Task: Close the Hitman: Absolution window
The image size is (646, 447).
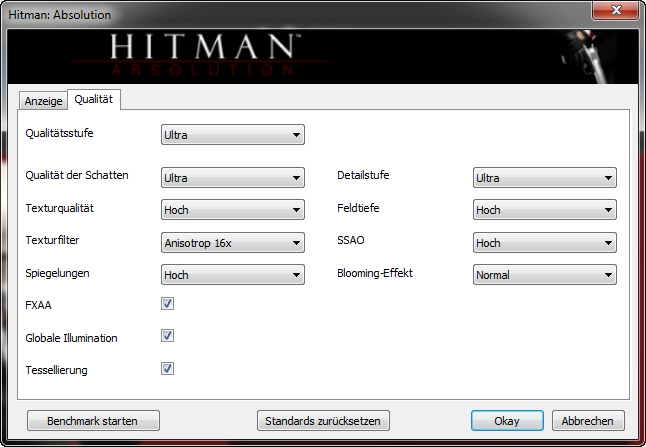Action: [616, 10]
